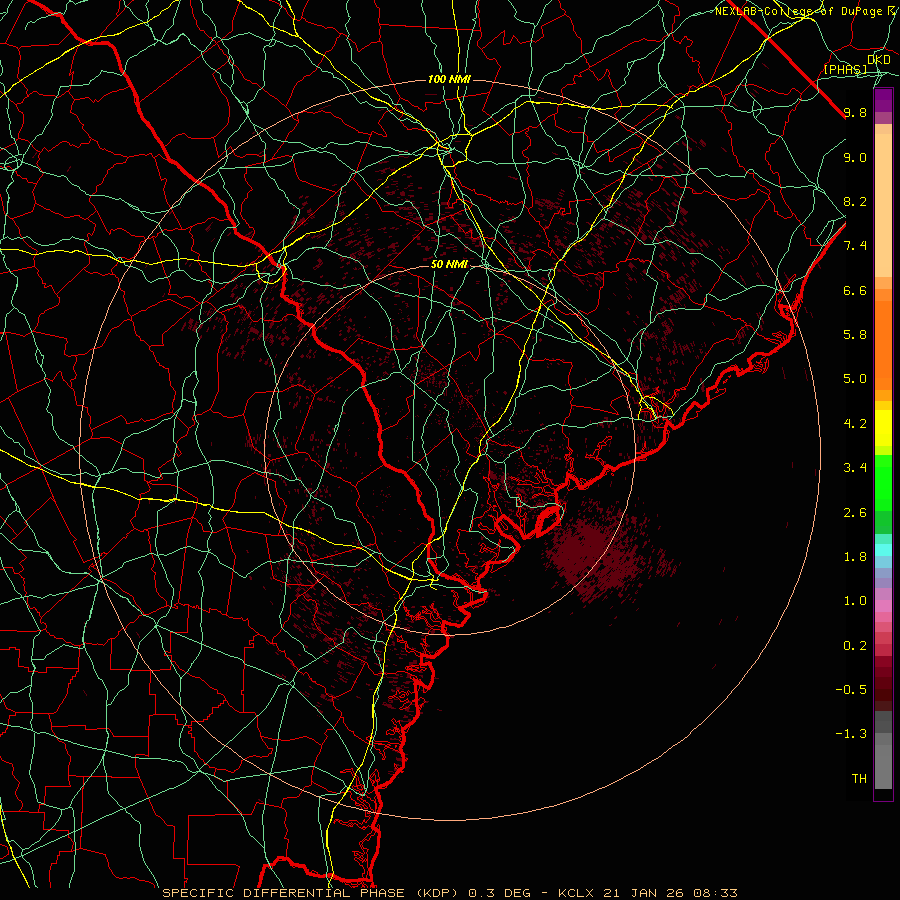Image resolution: width=900 pixels, height=900 pixels.
Task: Click the yellow band of the color scale
Action: 883,428
